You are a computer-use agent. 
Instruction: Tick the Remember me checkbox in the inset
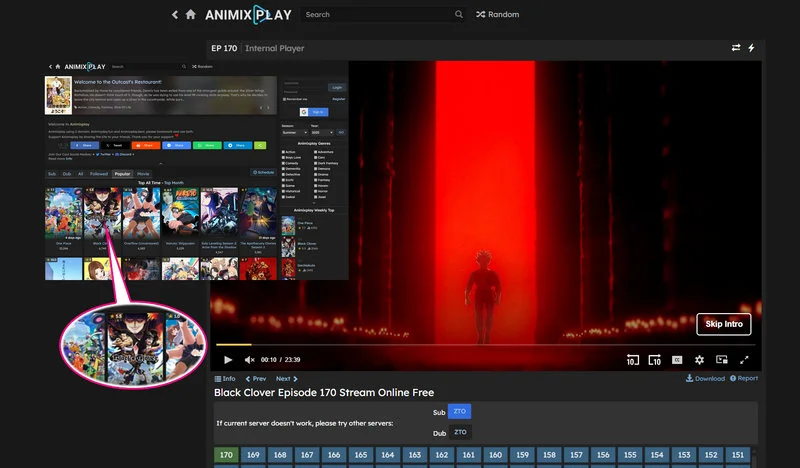tap(284, 99)
